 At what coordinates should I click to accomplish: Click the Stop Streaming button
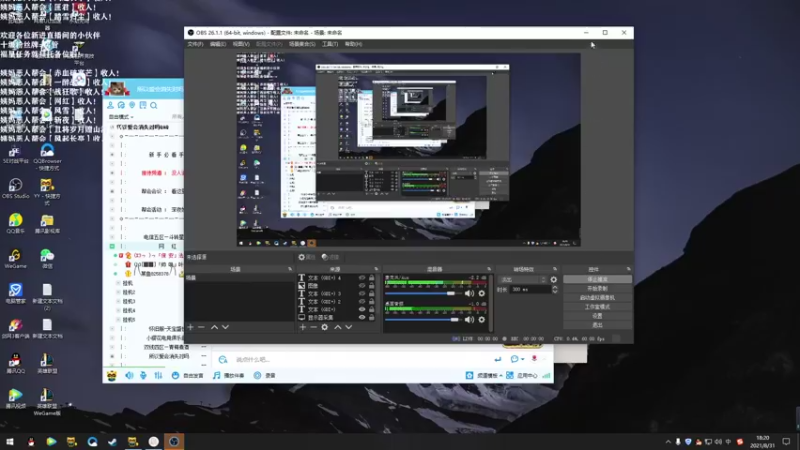(x=597, y=280)
